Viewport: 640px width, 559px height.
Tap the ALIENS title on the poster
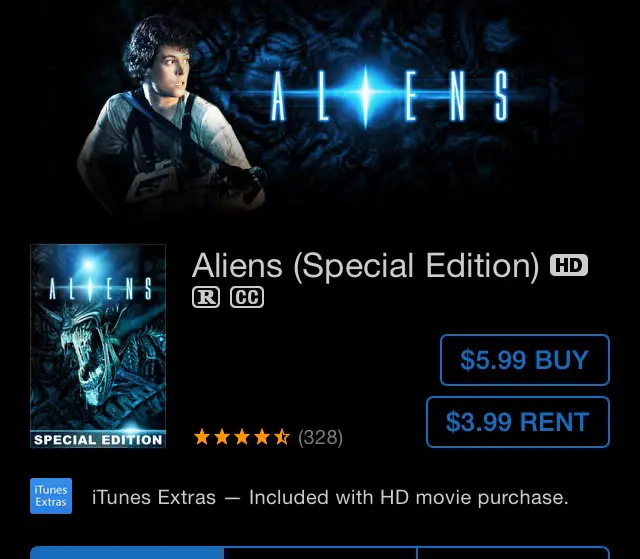100,289
